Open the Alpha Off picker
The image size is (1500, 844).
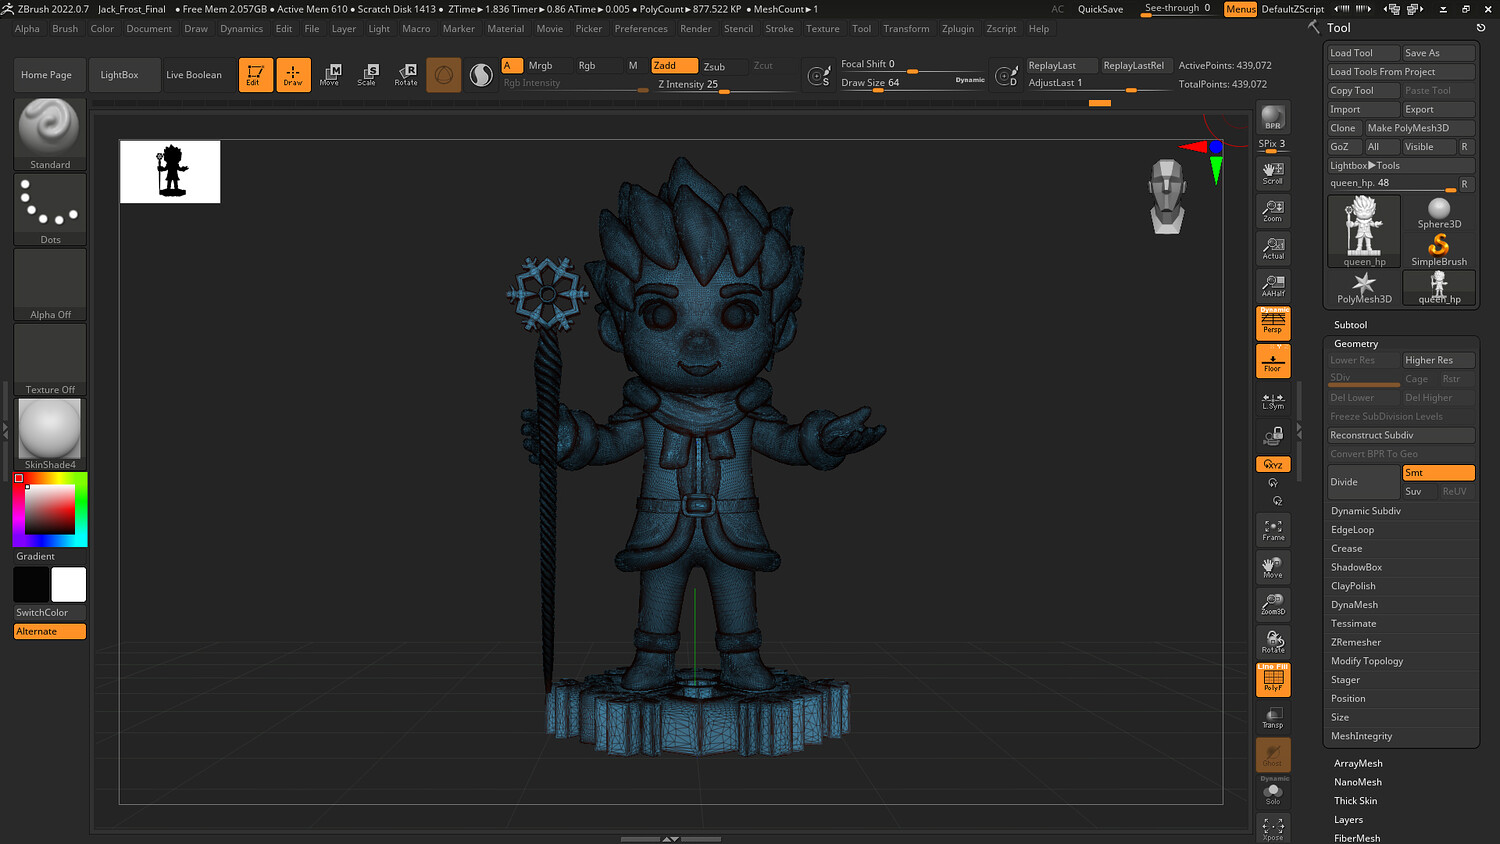50,285
